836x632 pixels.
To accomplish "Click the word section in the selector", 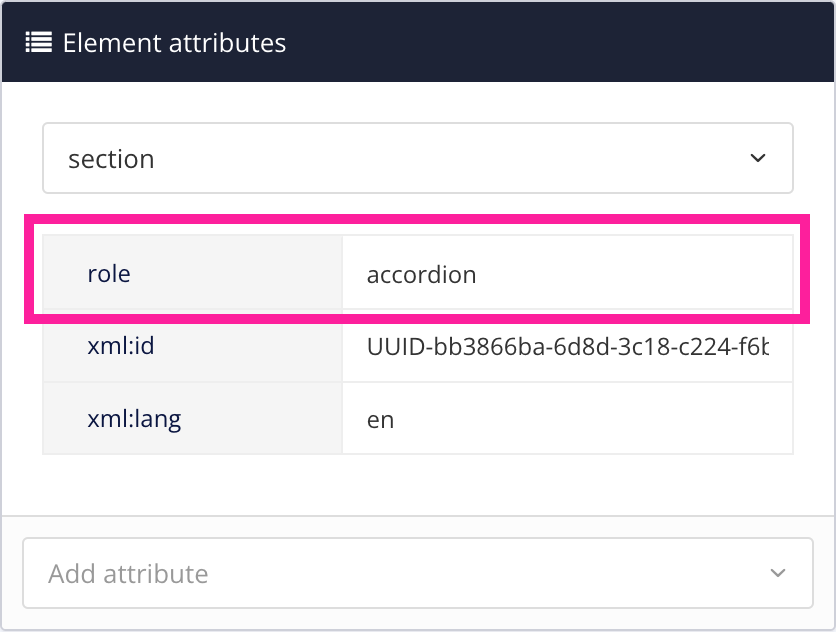I will [x=111, y=159].
